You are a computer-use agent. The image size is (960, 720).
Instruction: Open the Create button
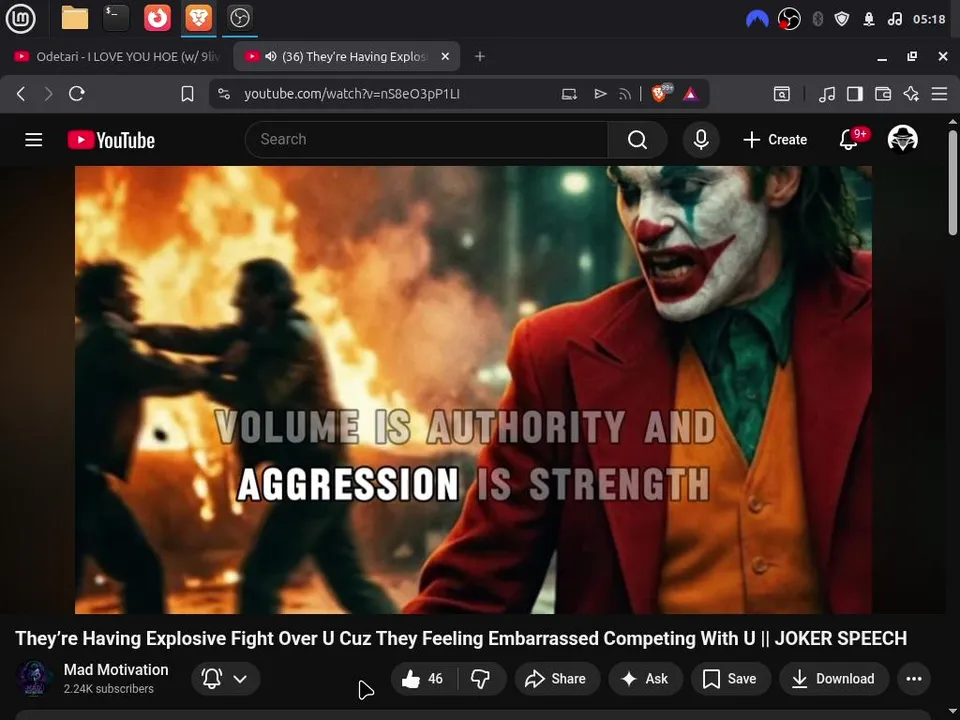(x=775, y=140)
